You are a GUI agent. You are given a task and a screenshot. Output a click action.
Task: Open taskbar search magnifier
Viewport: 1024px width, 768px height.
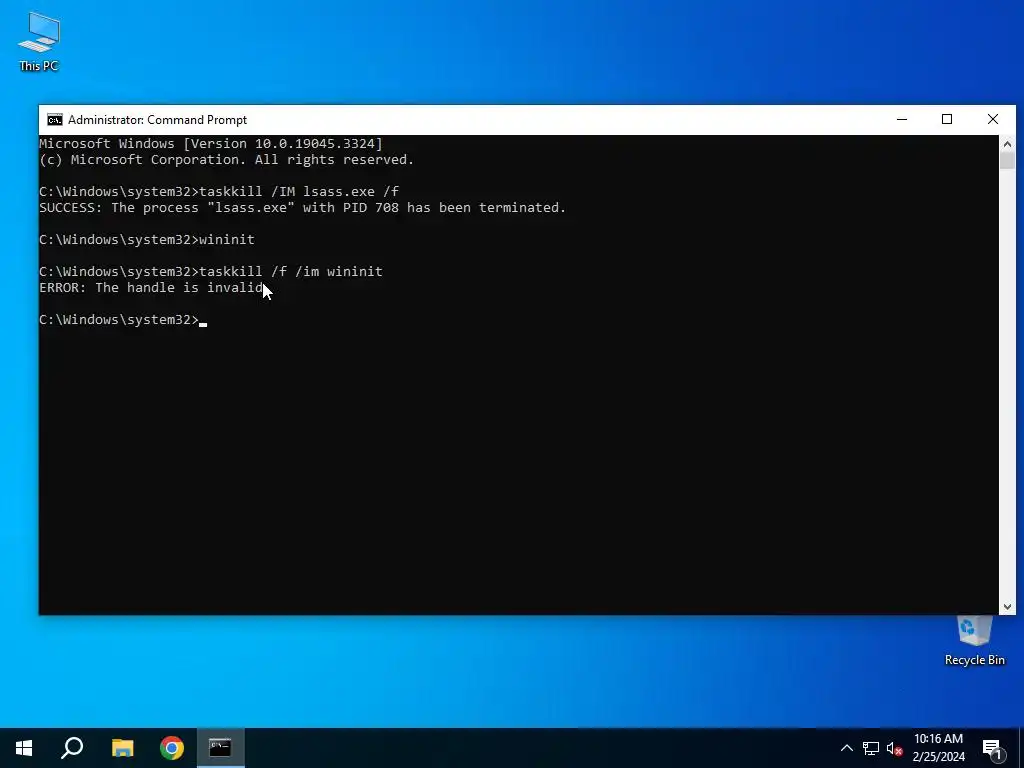pyautogui.click(x=72, y=748)
